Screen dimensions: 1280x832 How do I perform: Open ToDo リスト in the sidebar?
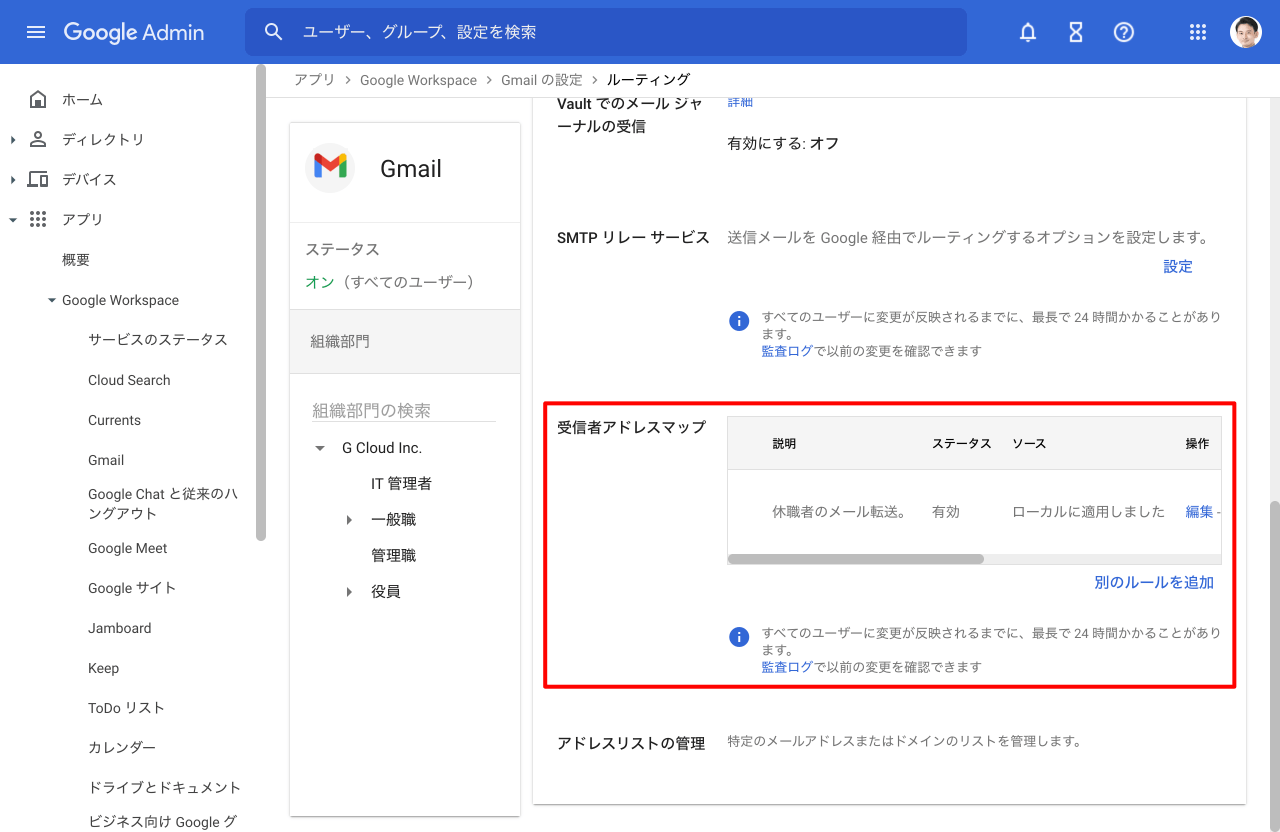point(126,708)
